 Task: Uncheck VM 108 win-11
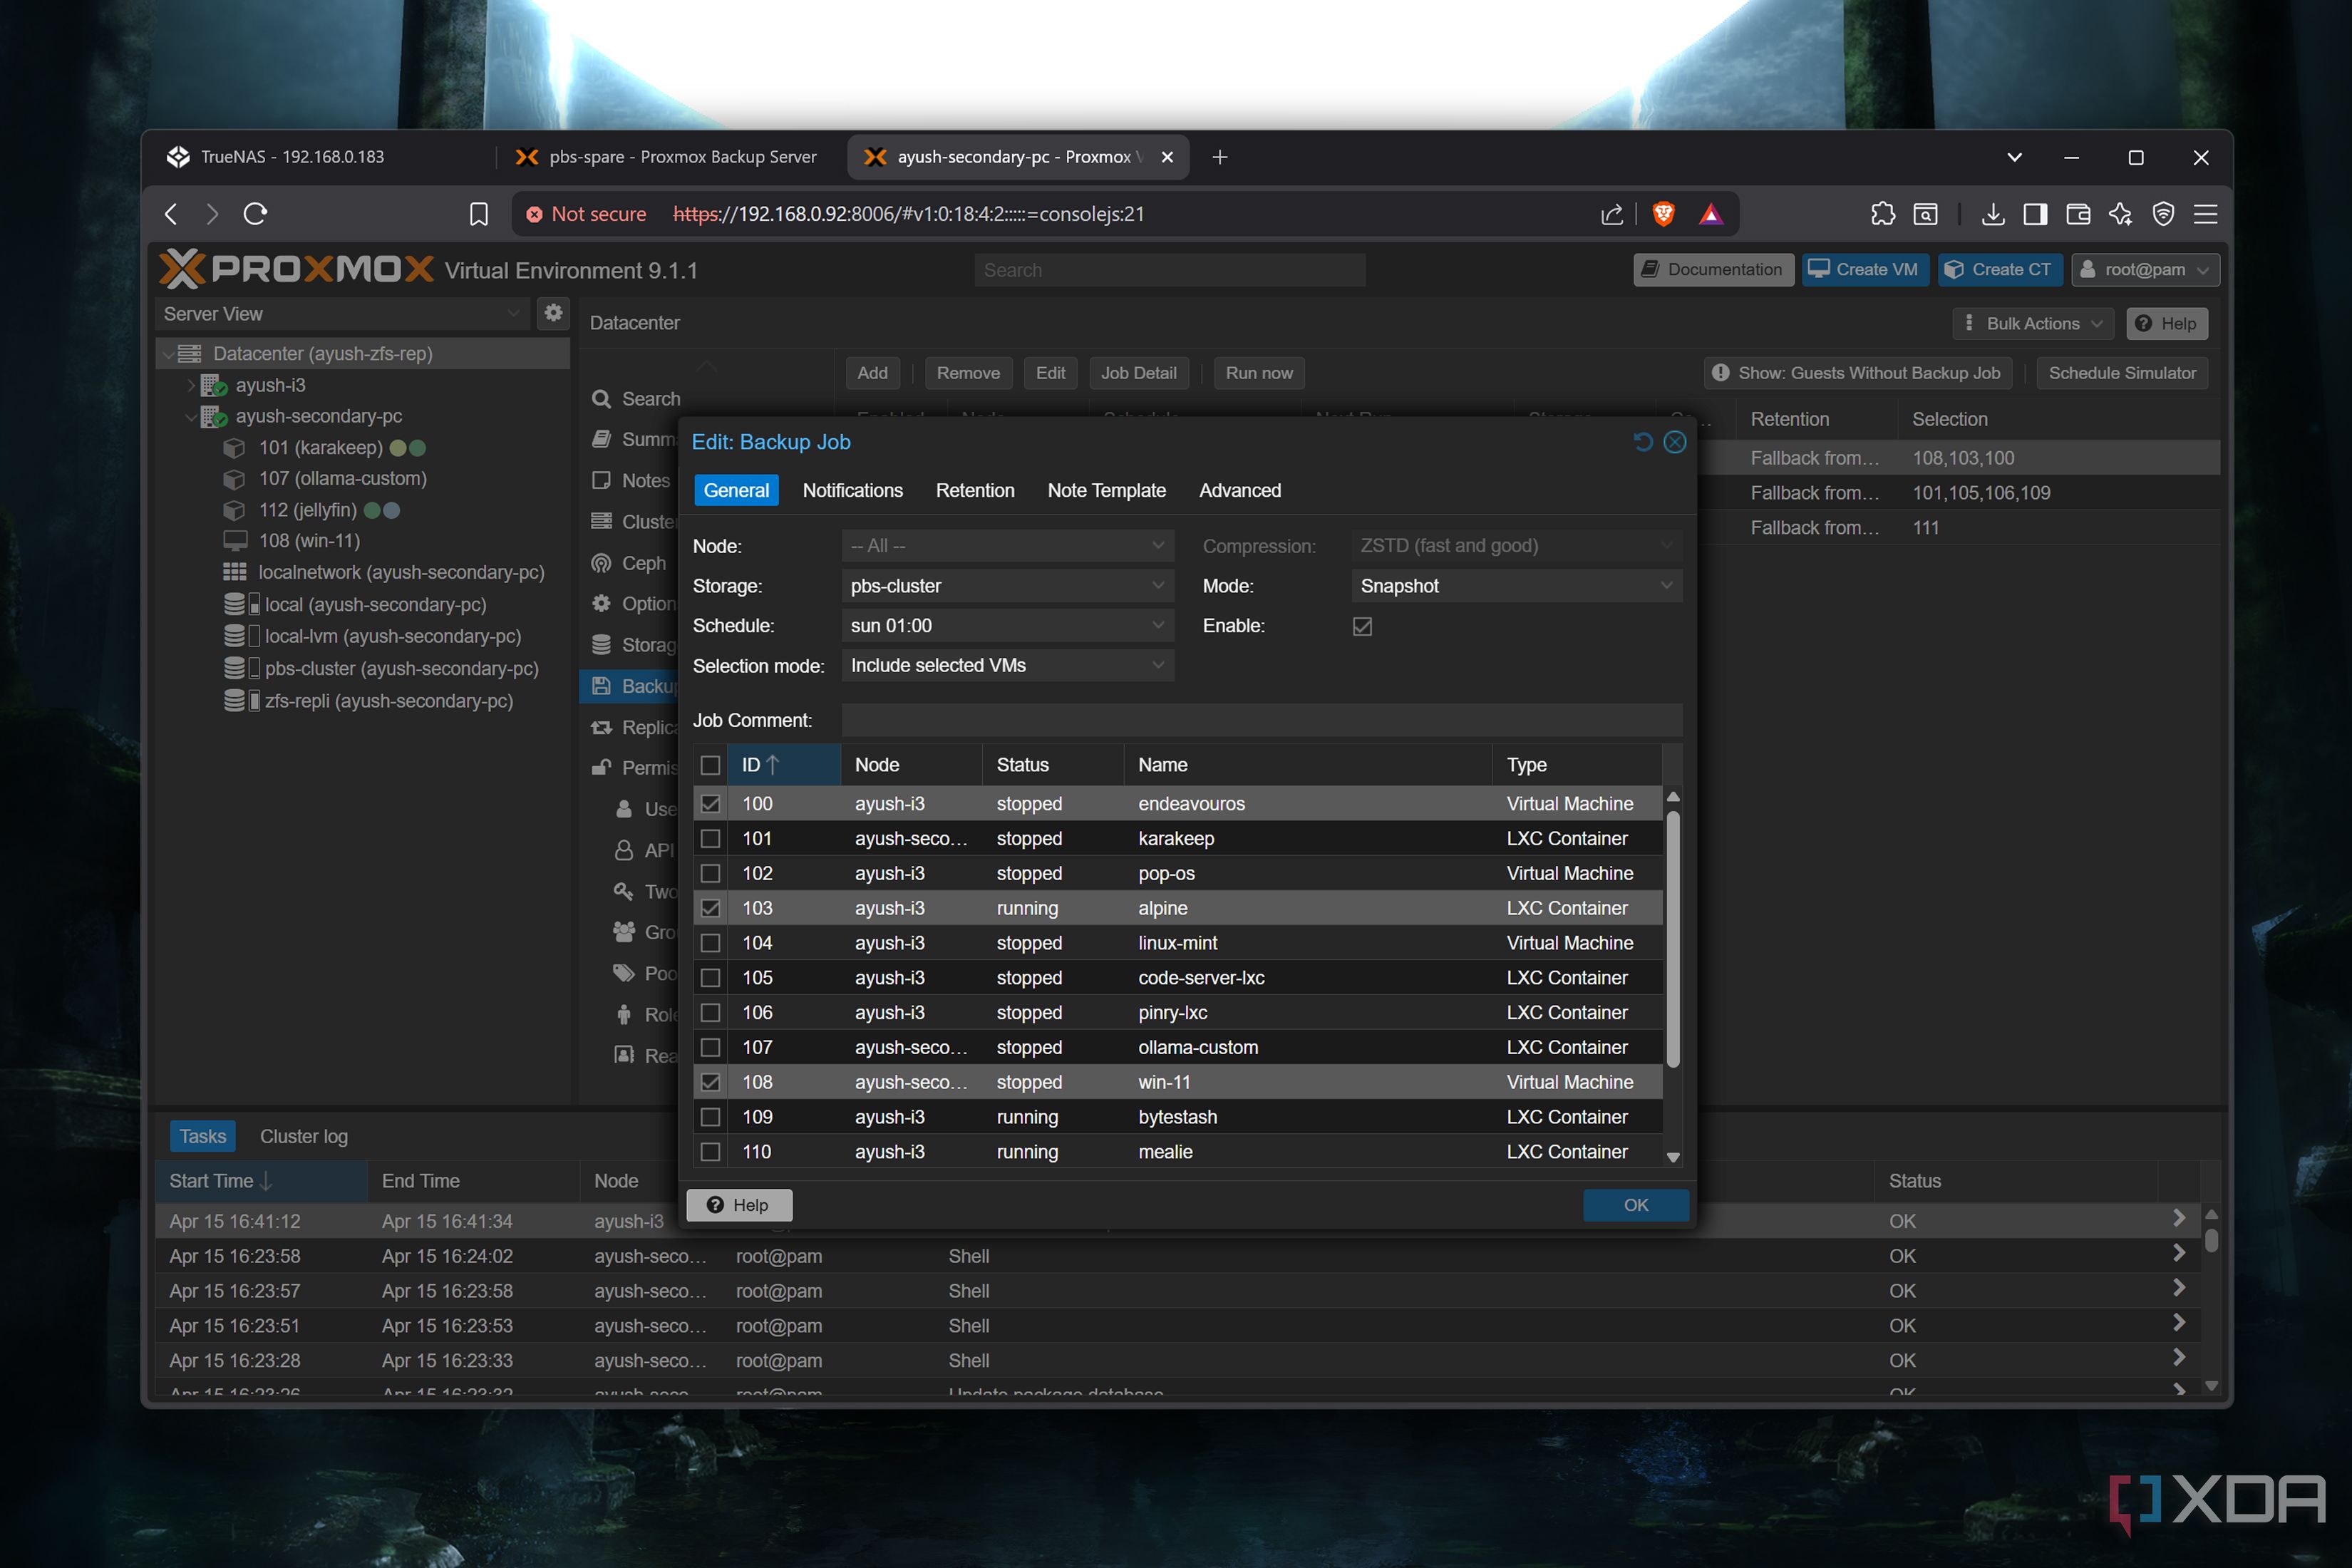tap(710, 1082)
